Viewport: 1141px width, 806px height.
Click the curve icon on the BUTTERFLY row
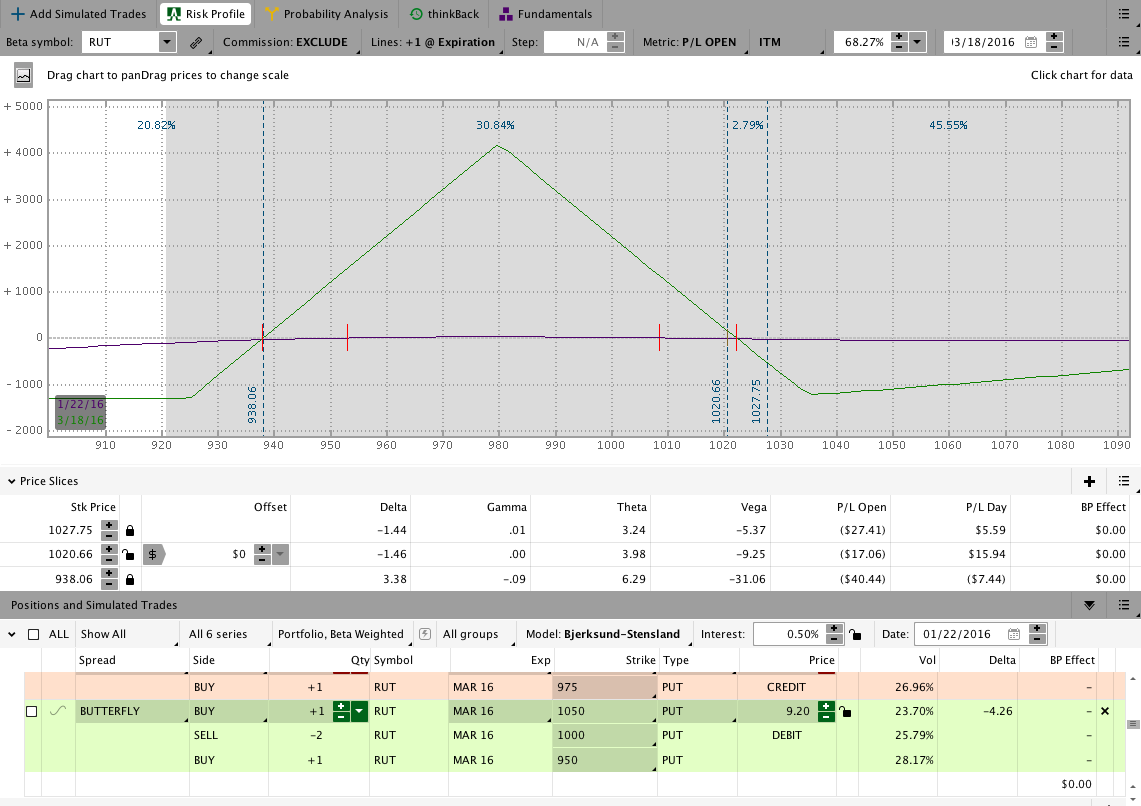pos(58,711)
